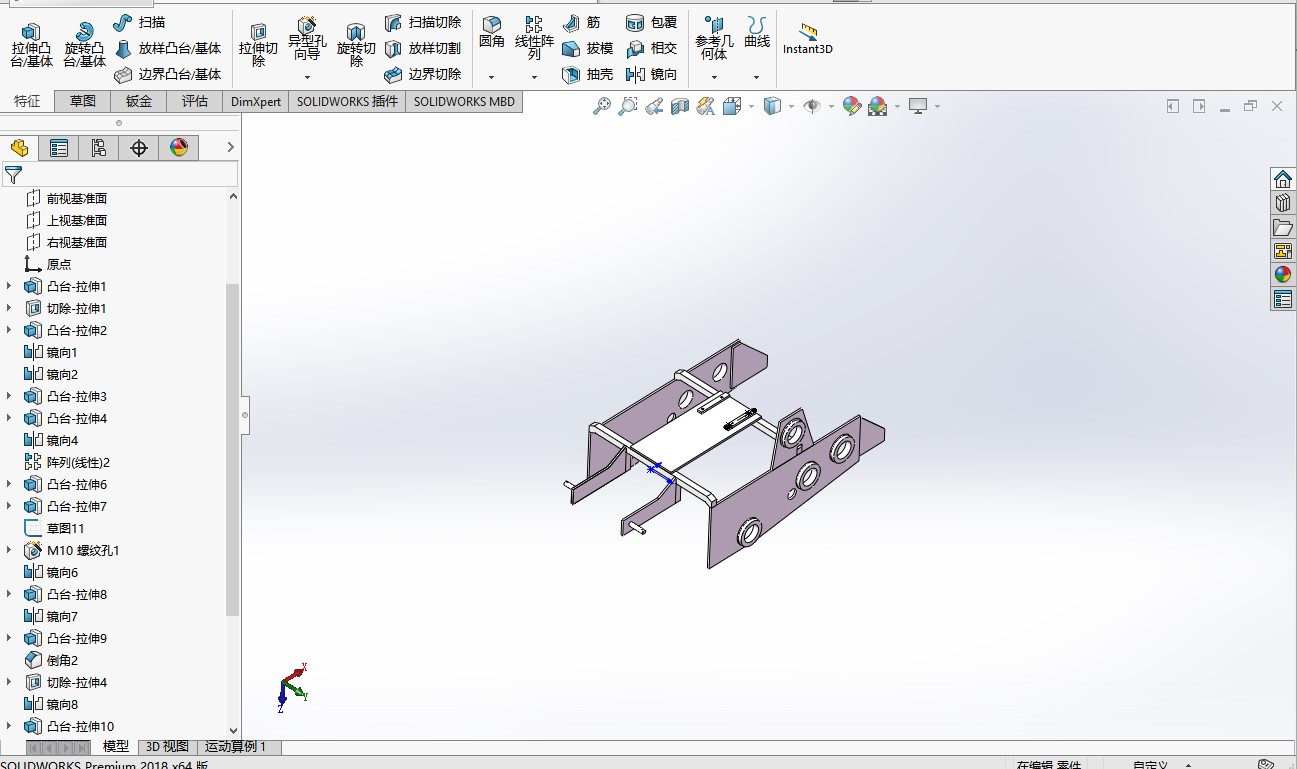1297x769 pixels.
Task: Expand the panel tabs chevron arrow
Action: (x=230, y=148)
